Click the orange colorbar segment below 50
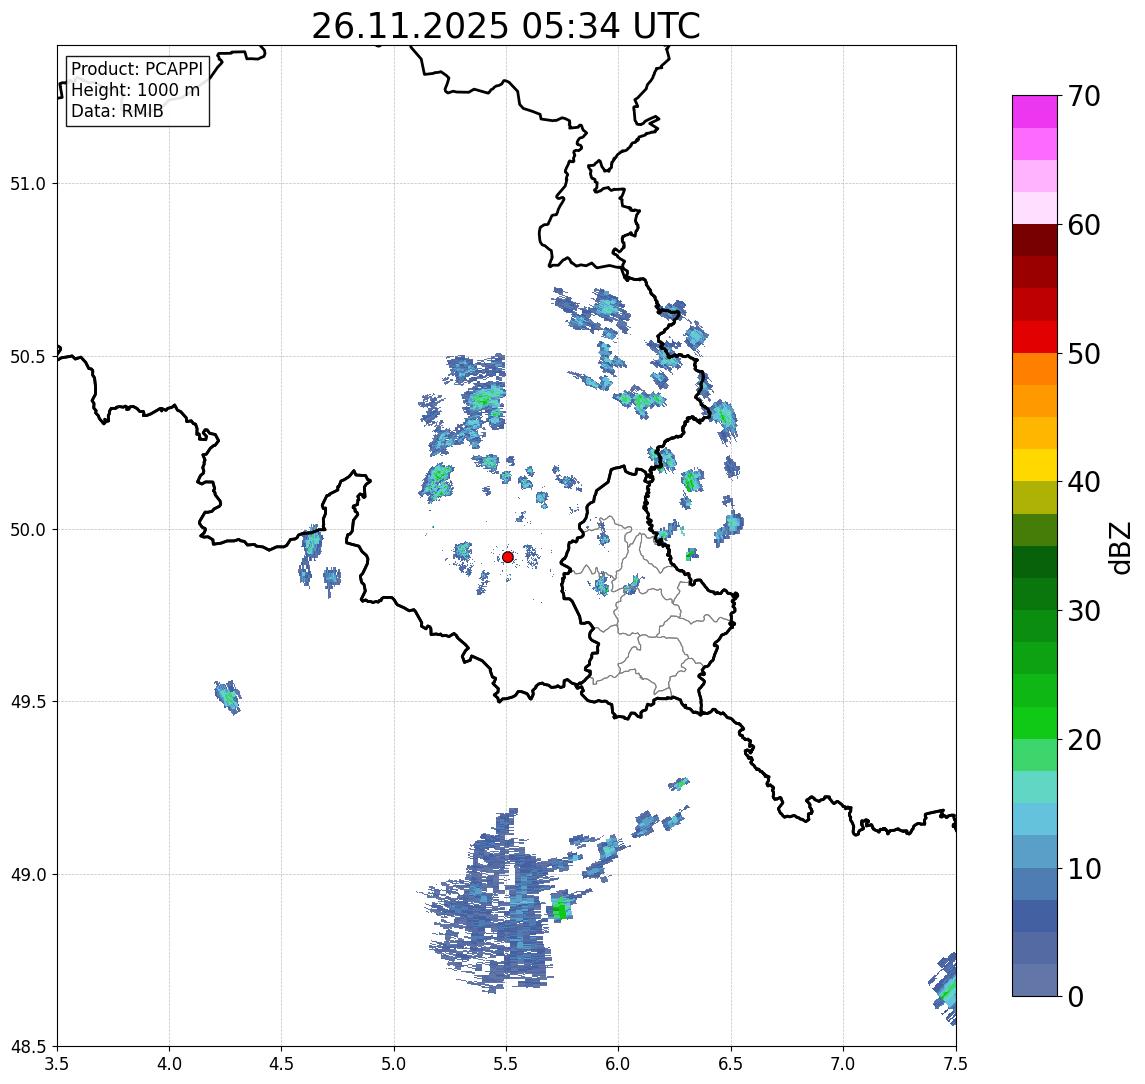 1035,370
